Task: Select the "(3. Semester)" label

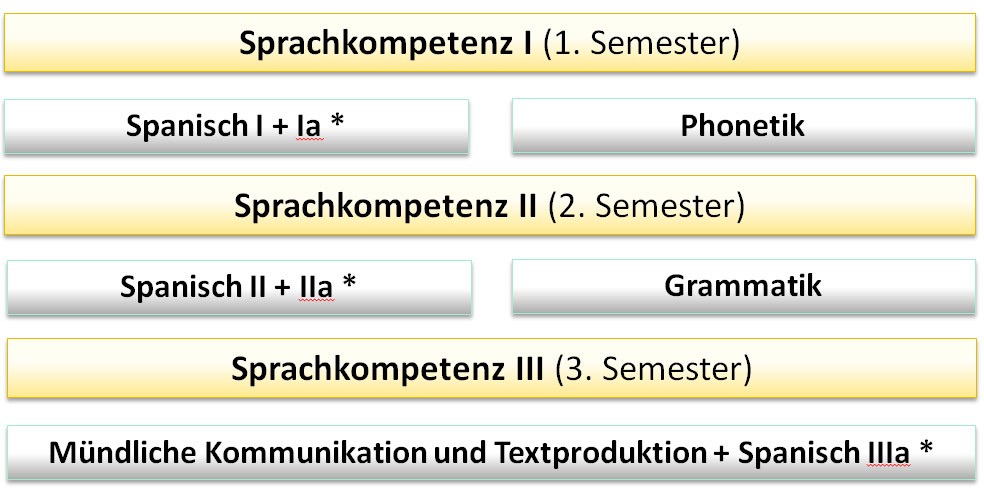Action: click(x=653, y=370)
